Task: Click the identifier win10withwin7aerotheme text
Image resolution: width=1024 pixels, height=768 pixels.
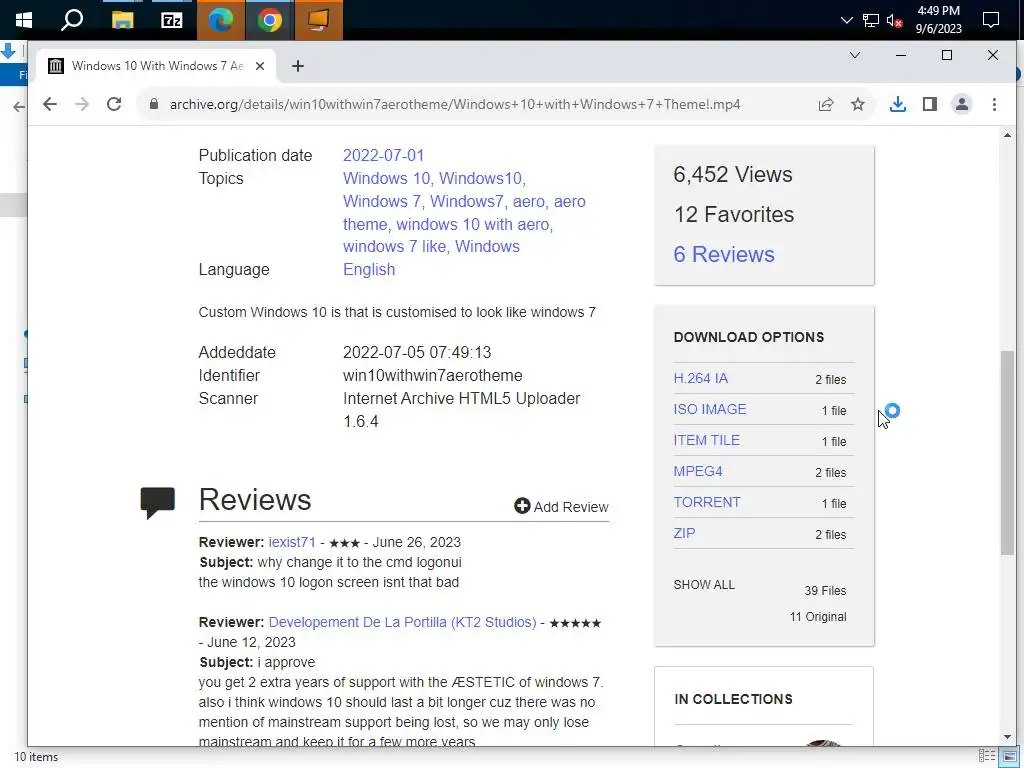Action: 432,376
